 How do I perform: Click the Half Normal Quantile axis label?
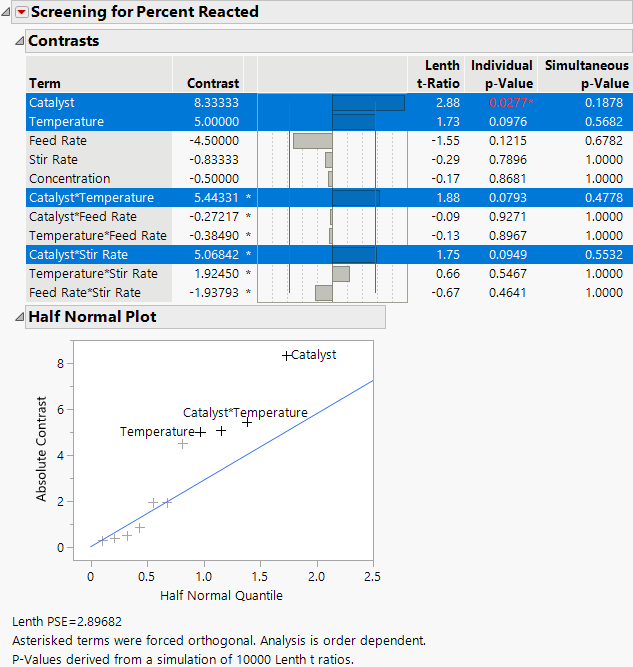pos(221,596)
